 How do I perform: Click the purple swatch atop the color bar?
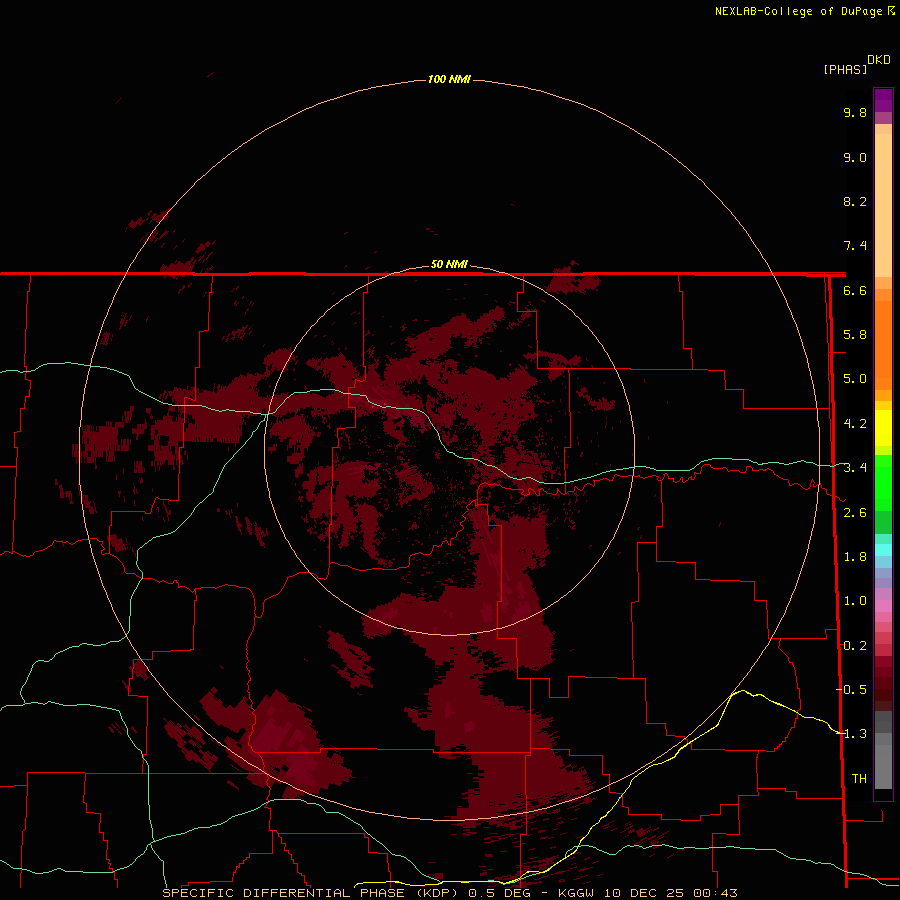[883, 100]
